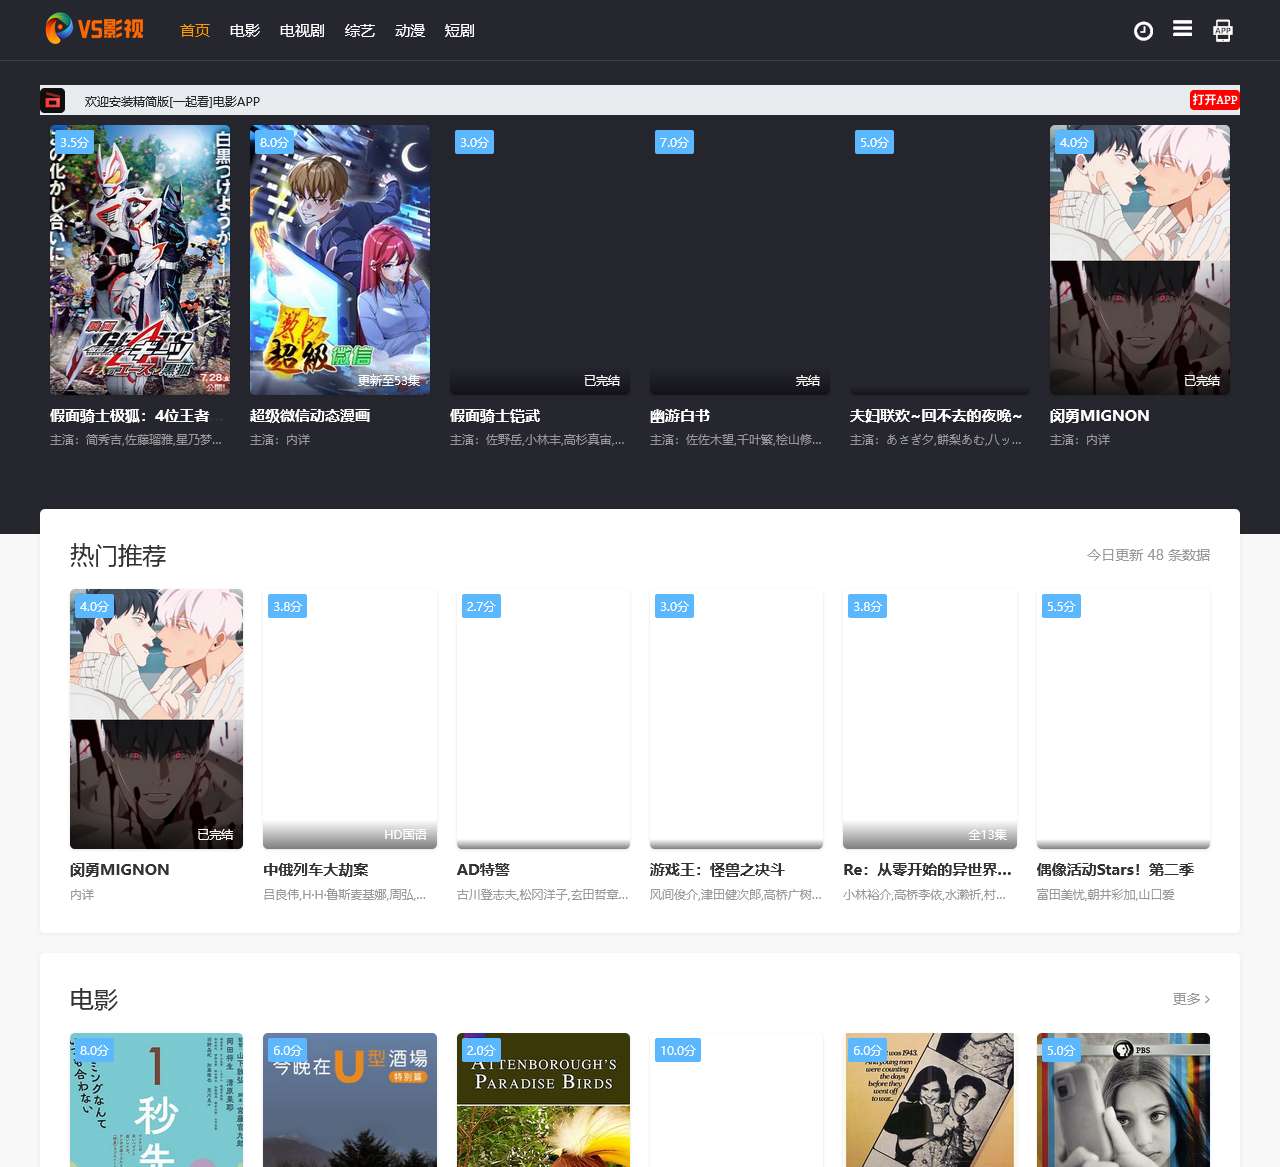The width and height of the screenshot is (1280, 1167).
Task: Open the 闵勇MIGNON title link
Action: coord(1100,416)
